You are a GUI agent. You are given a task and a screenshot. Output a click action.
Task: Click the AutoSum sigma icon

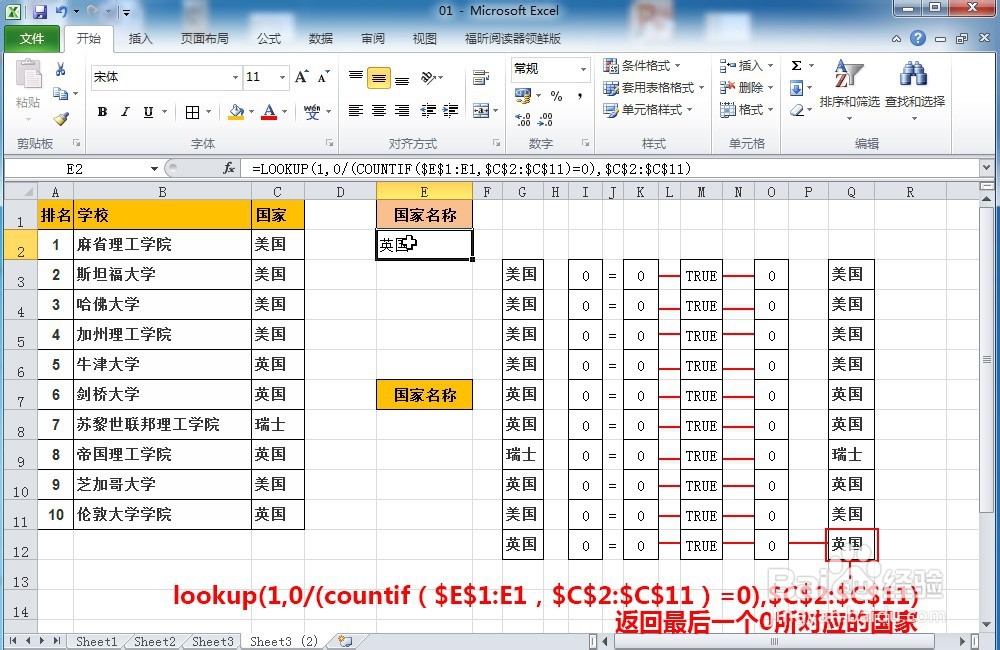tap(797, 65)
